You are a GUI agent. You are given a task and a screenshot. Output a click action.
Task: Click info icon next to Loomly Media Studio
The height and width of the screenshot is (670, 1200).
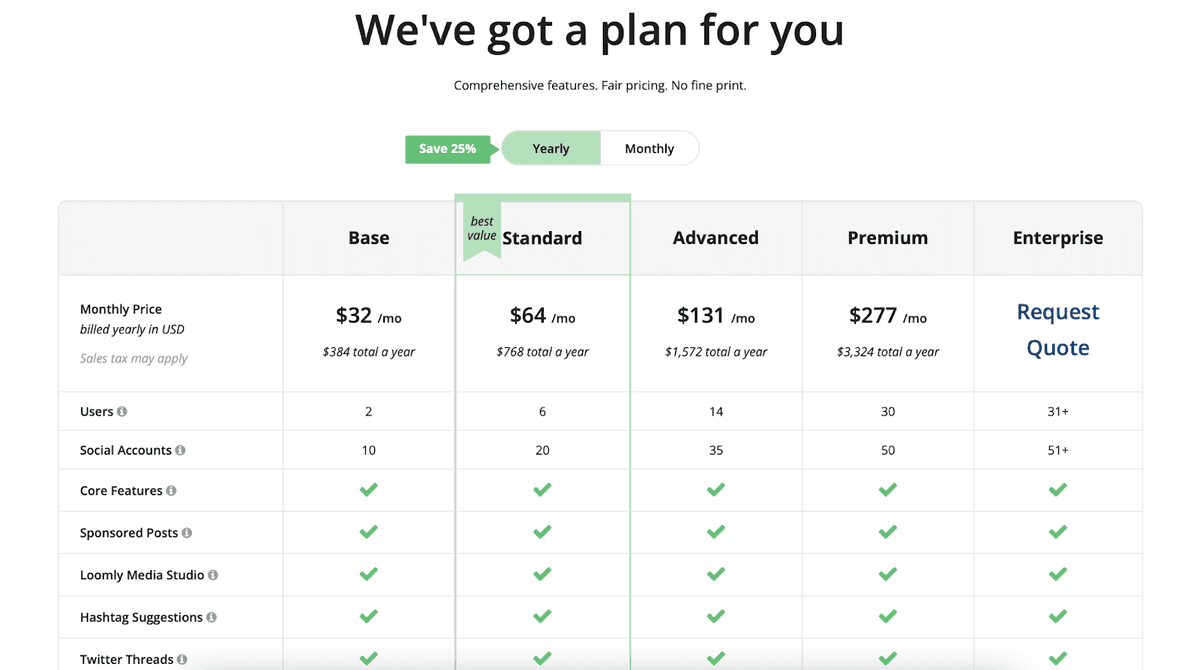click(213, 576)
